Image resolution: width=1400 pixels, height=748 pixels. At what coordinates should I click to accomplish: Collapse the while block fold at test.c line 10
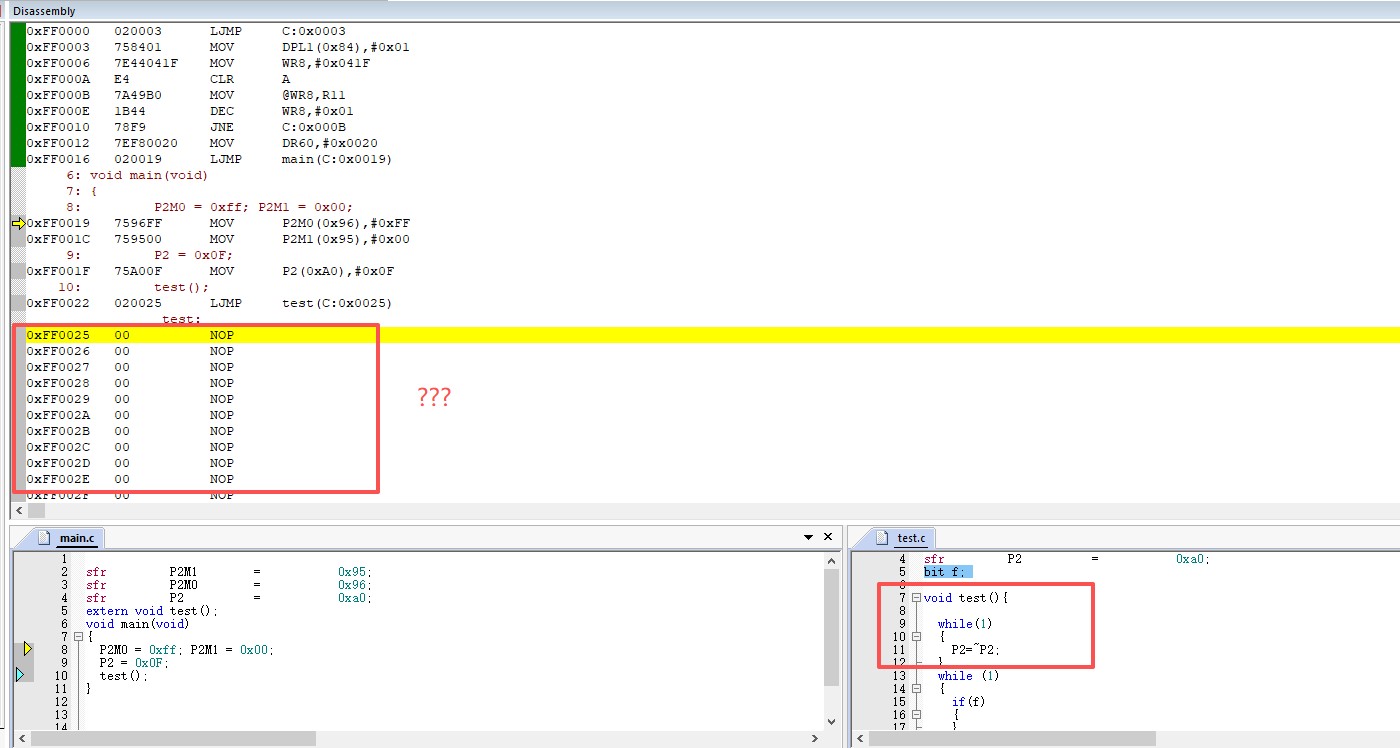[915, 637]
